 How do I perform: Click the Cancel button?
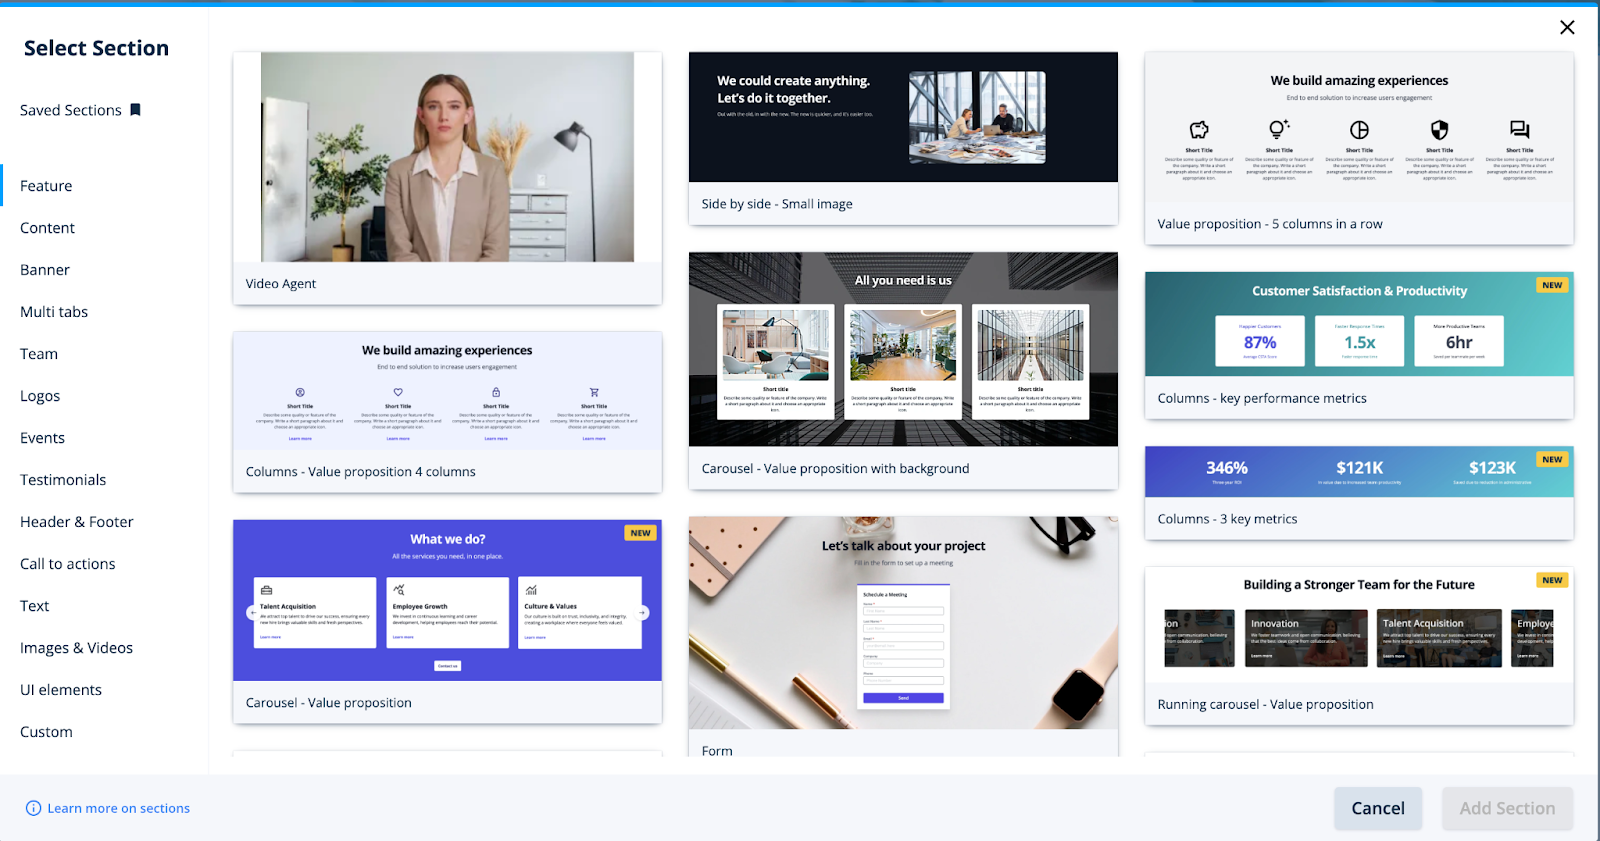pos(1377,808)
